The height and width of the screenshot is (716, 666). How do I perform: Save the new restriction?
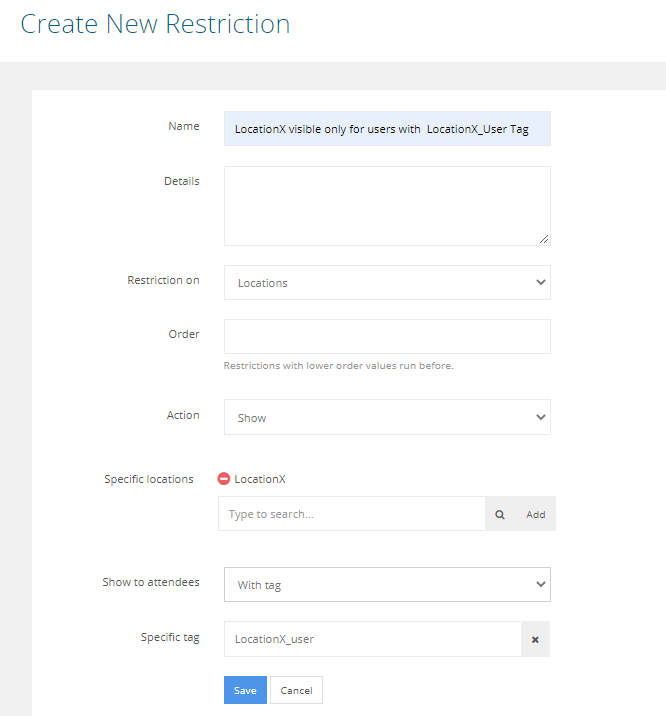pos(245,690)
